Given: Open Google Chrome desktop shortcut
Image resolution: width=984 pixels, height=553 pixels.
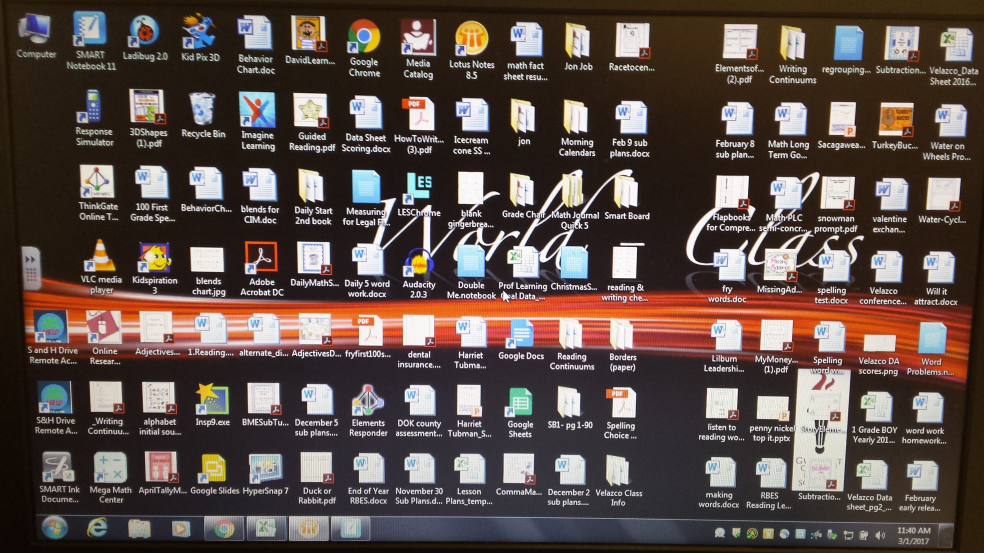Looking at the screenshot, I should pos(363,39).
